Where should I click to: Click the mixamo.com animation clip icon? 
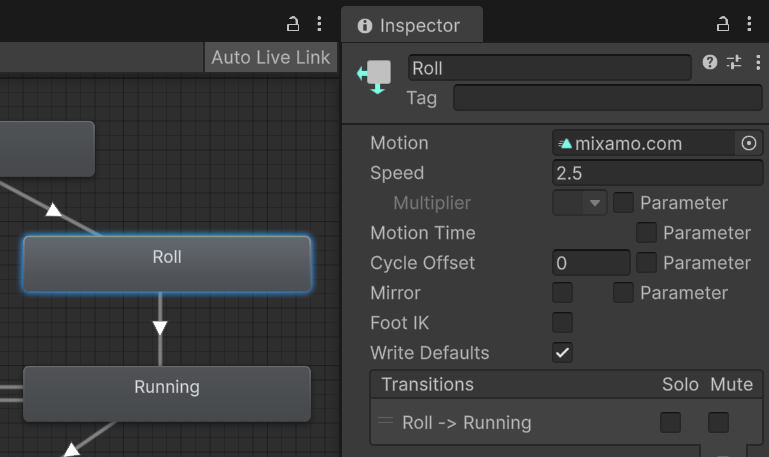click(565, 144)
